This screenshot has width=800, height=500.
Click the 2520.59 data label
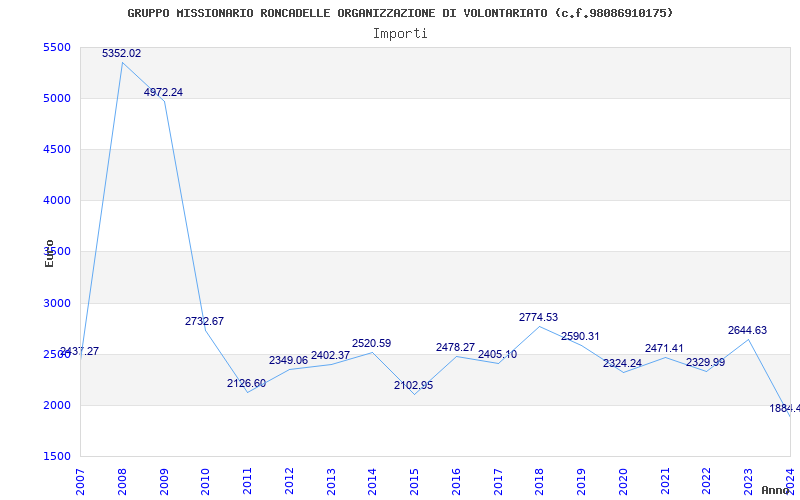(371, 343)
